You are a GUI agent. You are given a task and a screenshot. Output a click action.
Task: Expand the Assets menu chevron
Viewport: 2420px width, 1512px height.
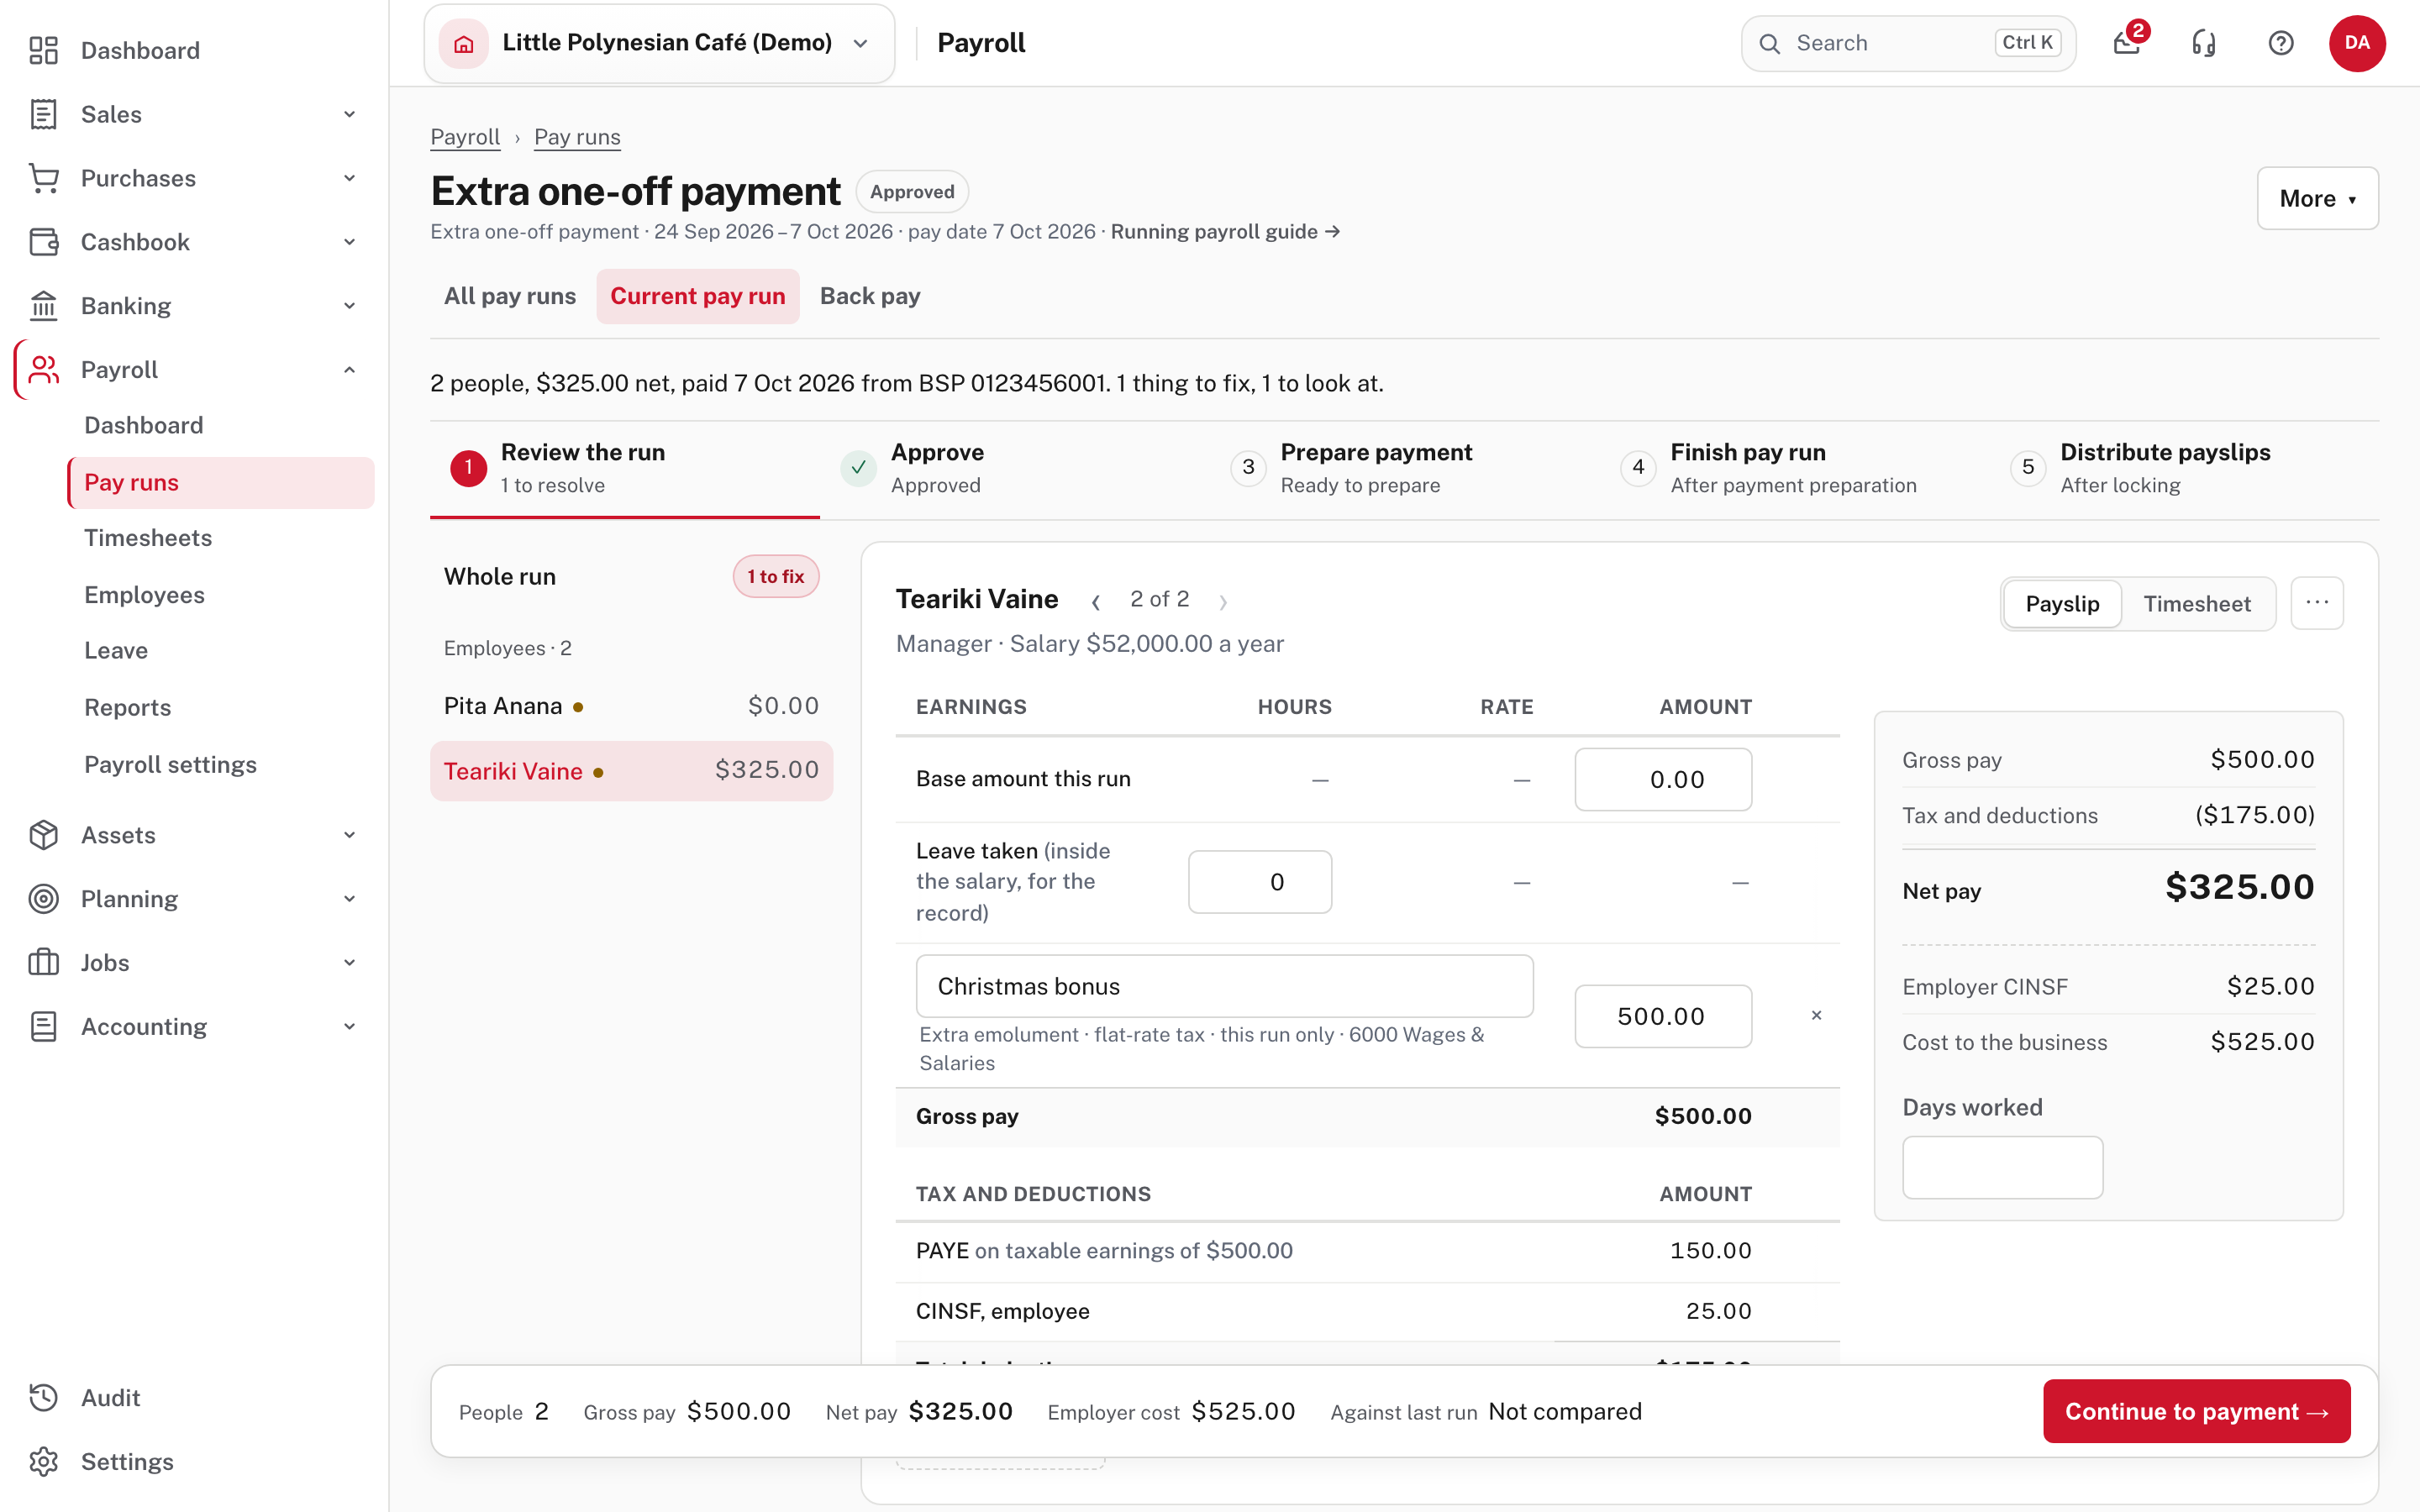(349, 835)
